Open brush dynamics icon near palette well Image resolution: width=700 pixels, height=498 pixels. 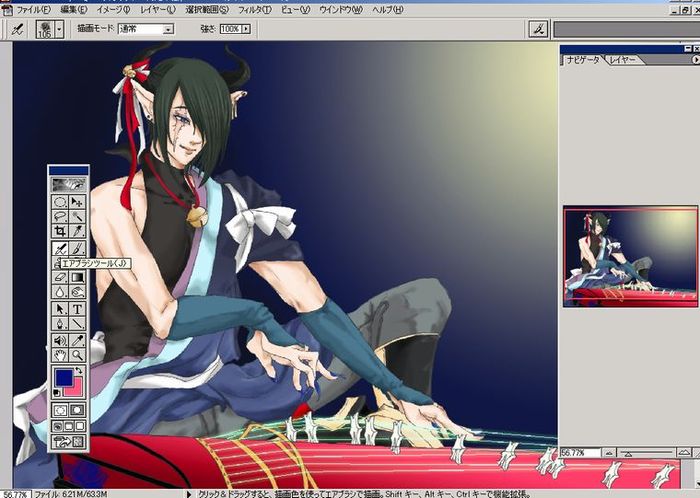point(538,29)
